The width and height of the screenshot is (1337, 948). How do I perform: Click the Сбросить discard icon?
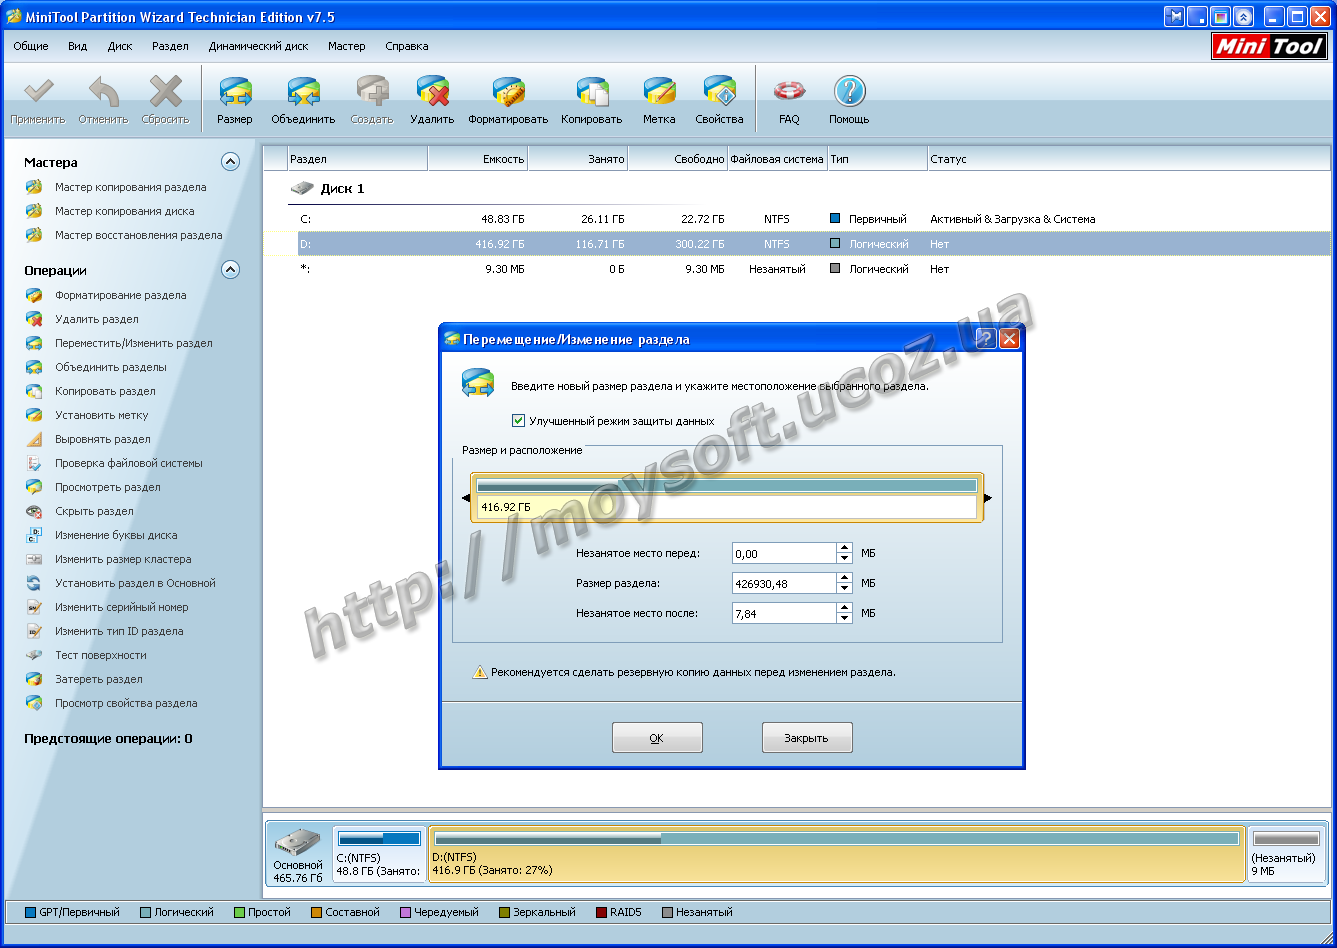165,92
